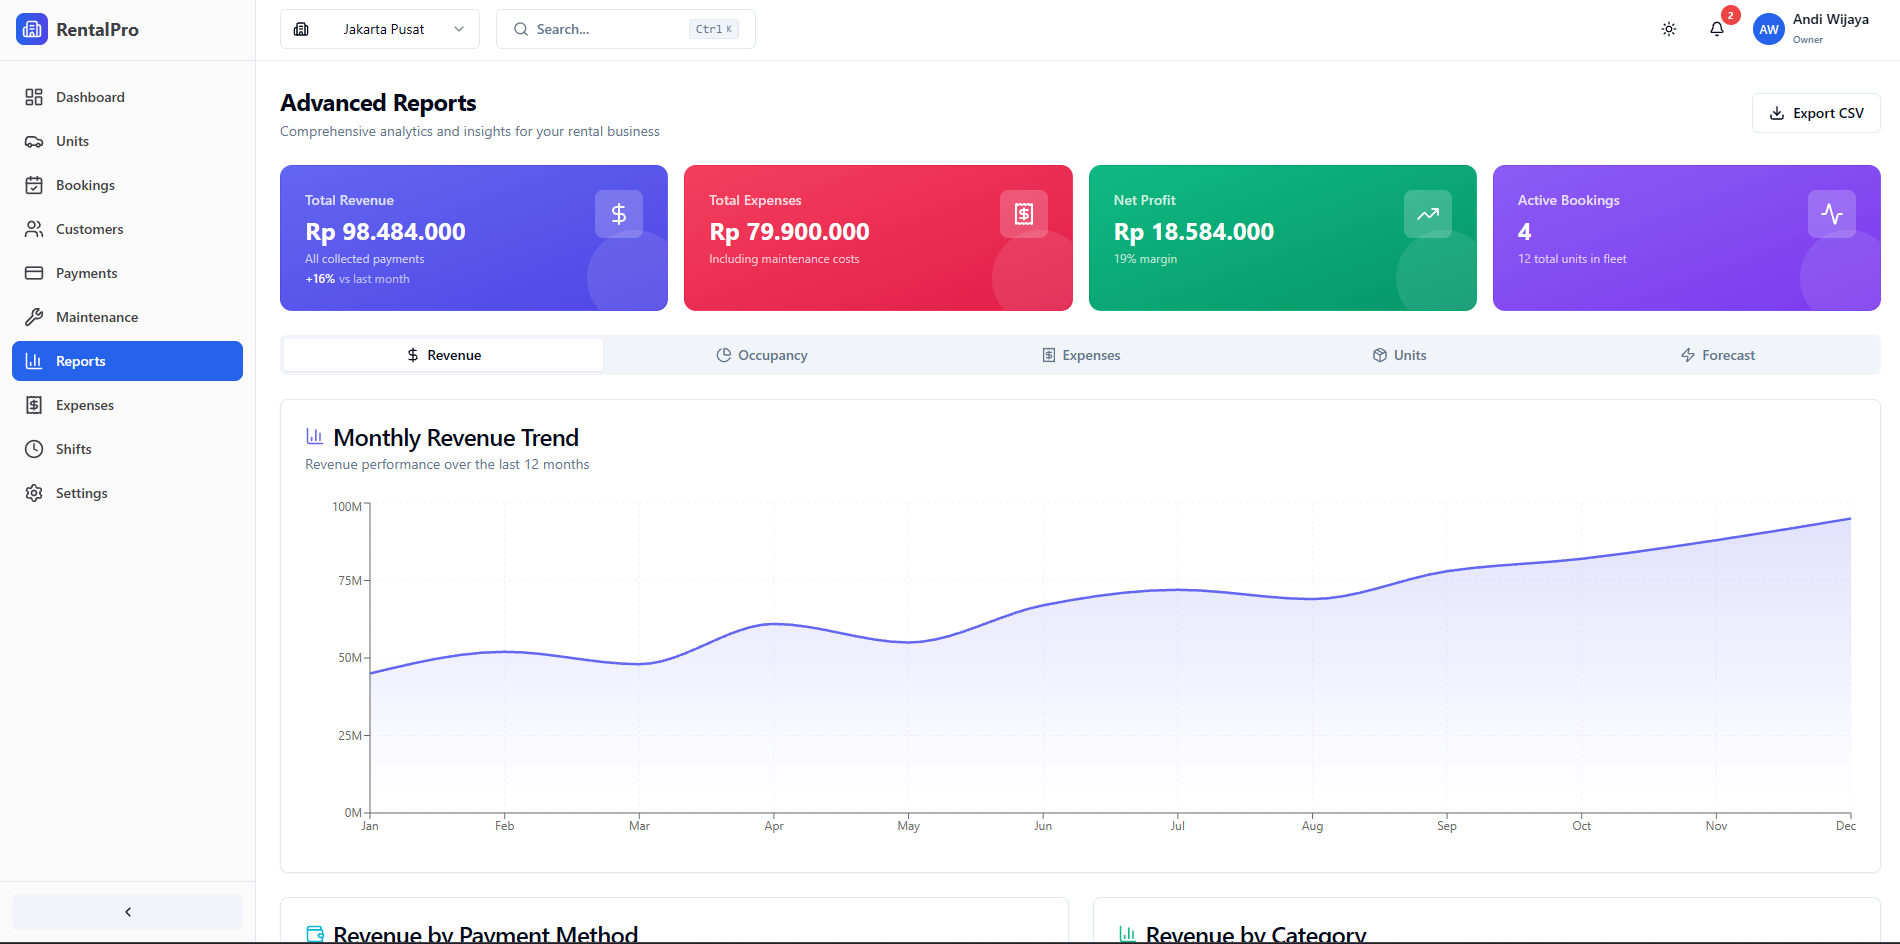Click the dollar icon on Total Revenue card
The image size is (1900, 944).
[619, 214]
